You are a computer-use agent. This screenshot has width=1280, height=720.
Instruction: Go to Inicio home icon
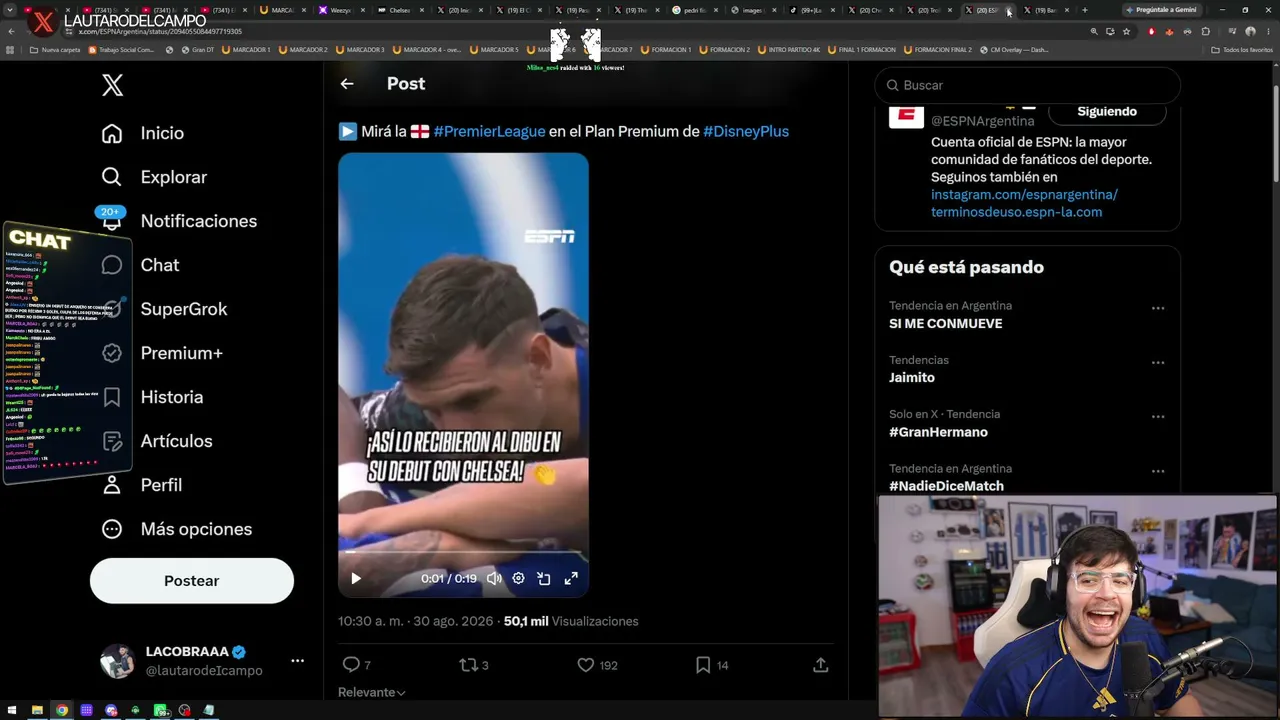coord(112,133)
